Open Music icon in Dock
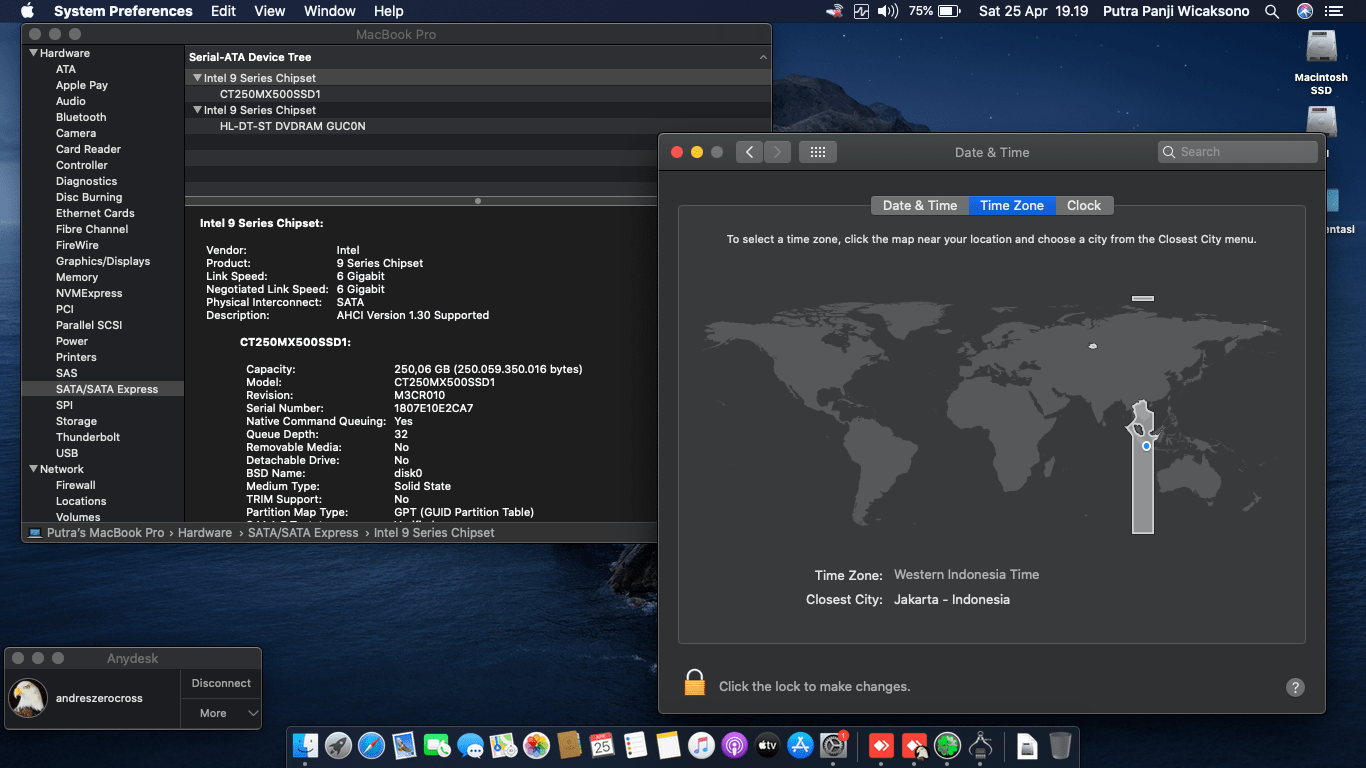This screenshot has height=768, width=1366. click(701, 745)
